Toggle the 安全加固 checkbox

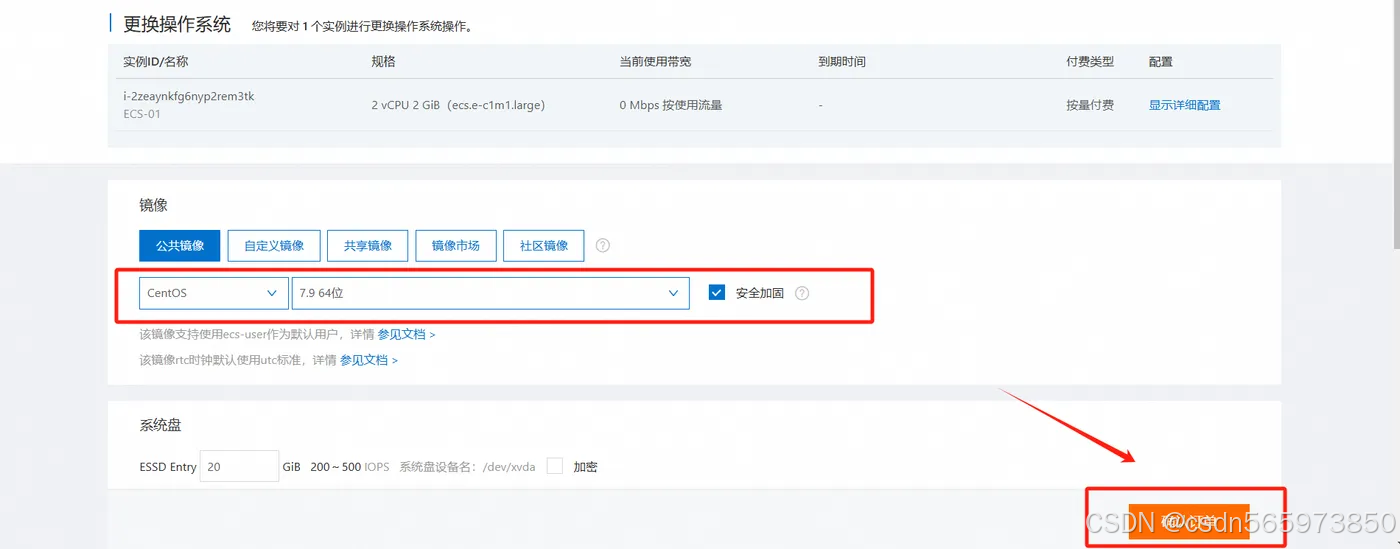[716, 292]
